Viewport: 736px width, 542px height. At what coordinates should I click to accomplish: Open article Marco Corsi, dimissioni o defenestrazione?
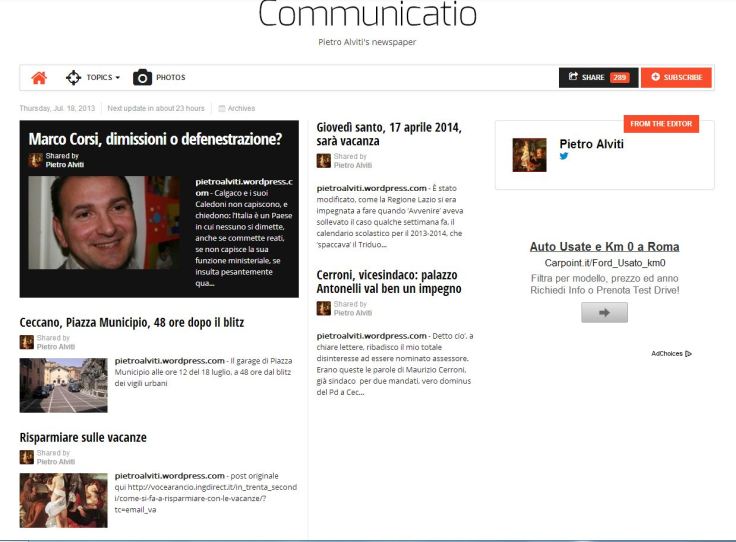click(155, 139)
